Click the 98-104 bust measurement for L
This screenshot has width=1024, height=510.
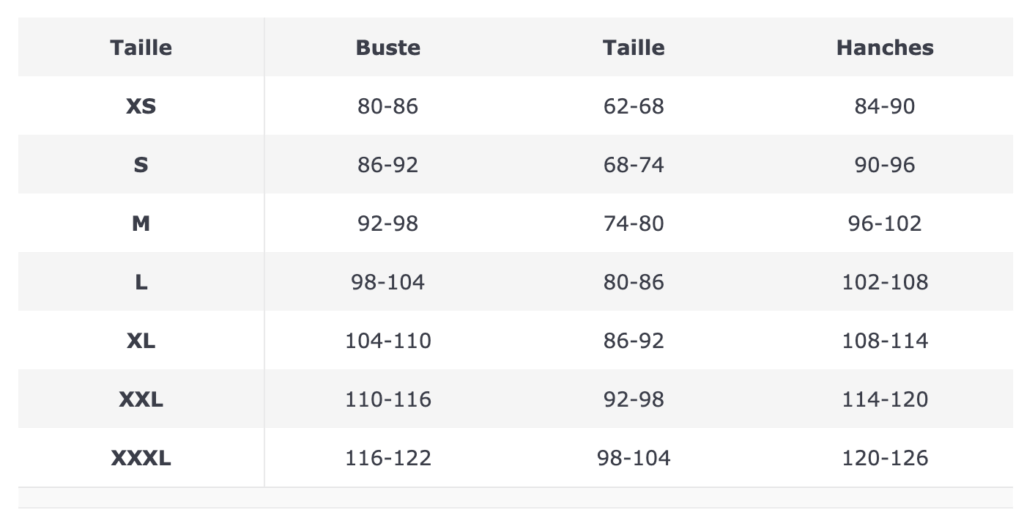pyautogui.click(x=387, y=282)
